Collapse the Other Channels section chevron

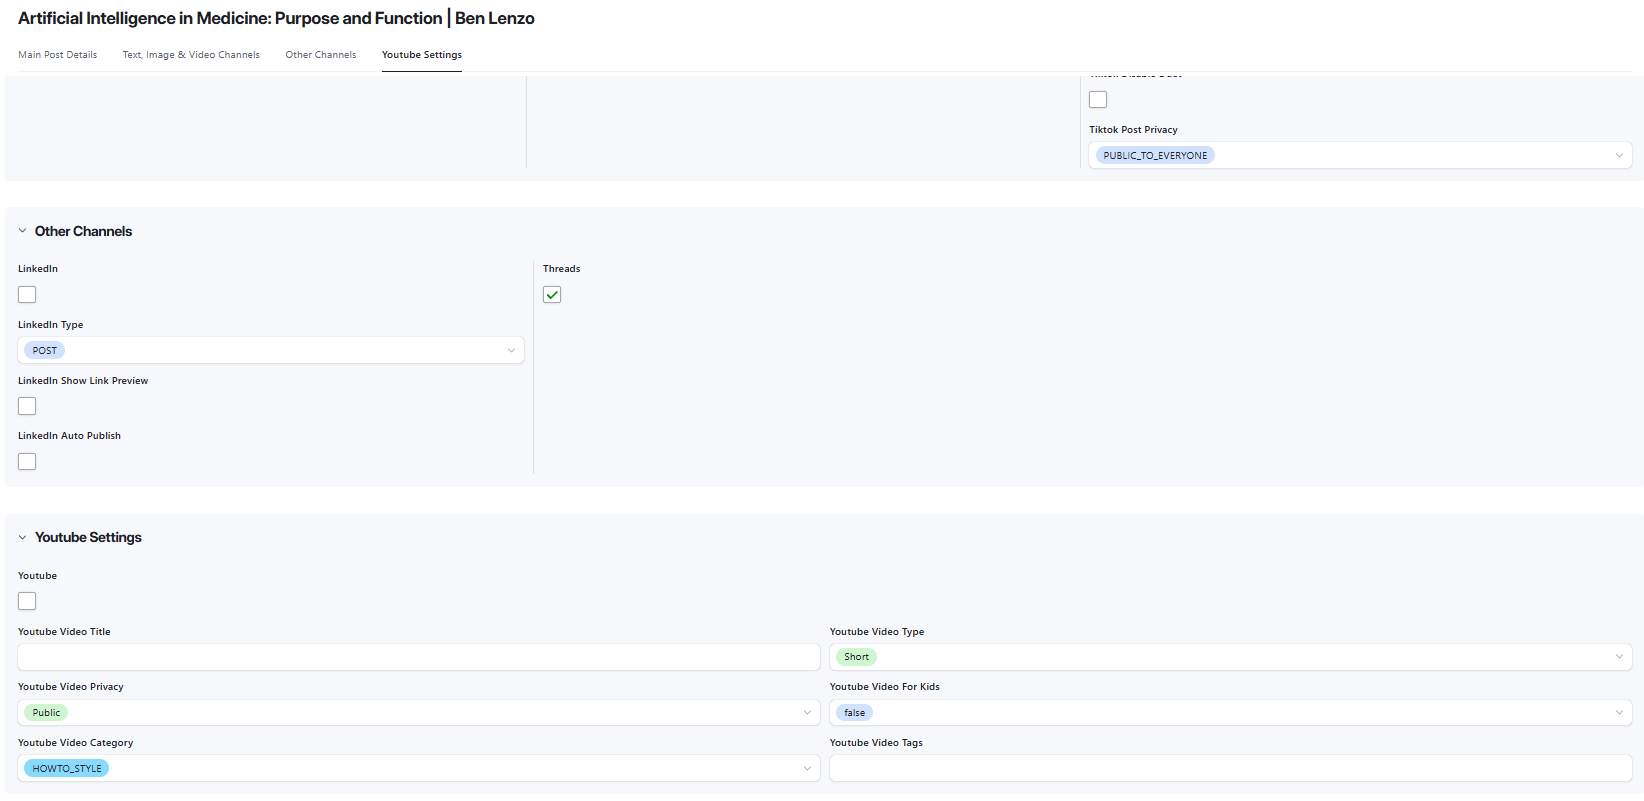(22, 231)
